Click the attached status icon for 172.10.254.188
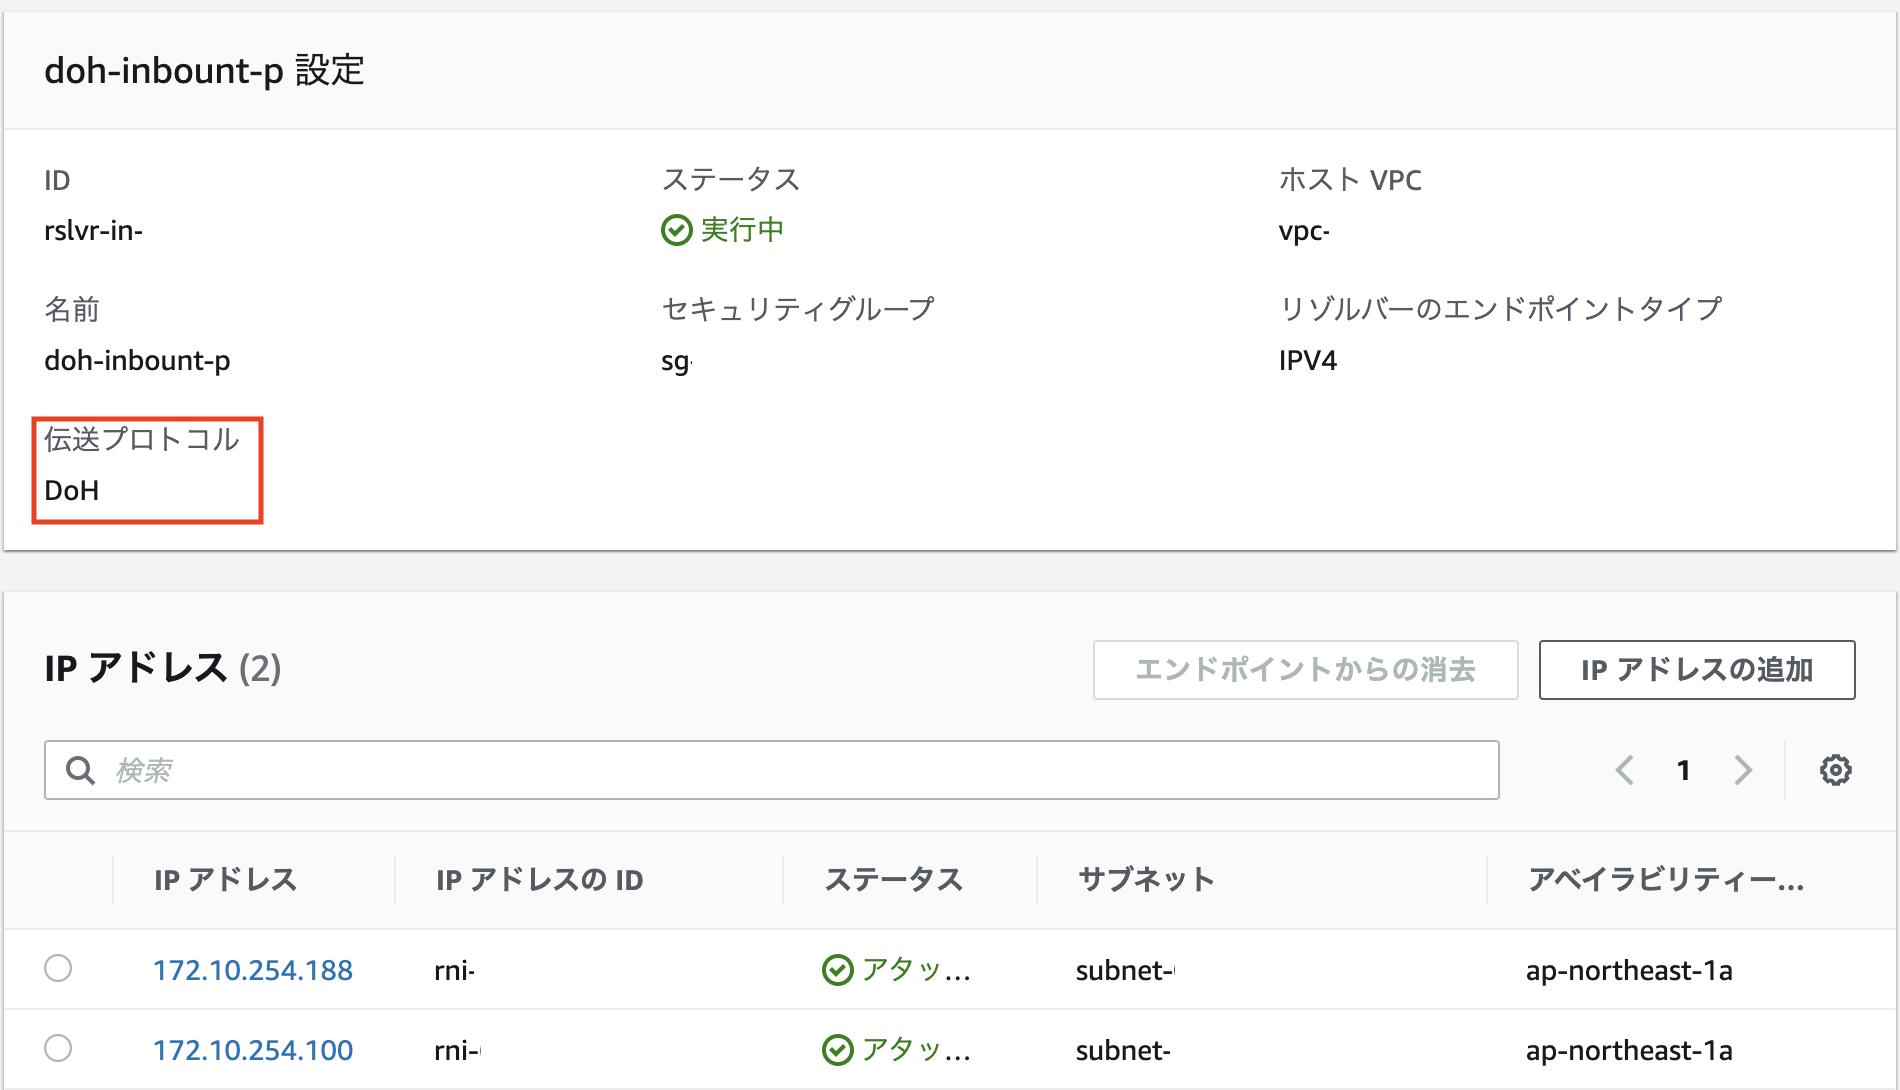Screen dimensions: 1900x1090 (x=837, y=968)
